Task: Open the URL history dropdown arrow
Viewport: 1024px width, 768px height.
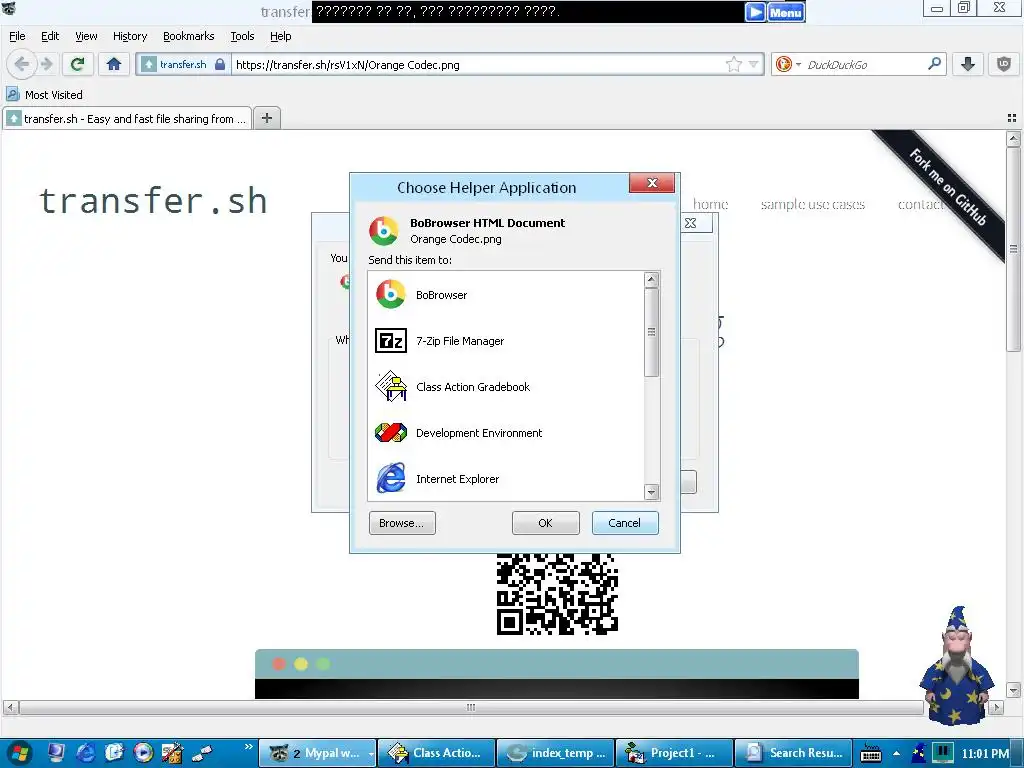Action: click(754, 64)
